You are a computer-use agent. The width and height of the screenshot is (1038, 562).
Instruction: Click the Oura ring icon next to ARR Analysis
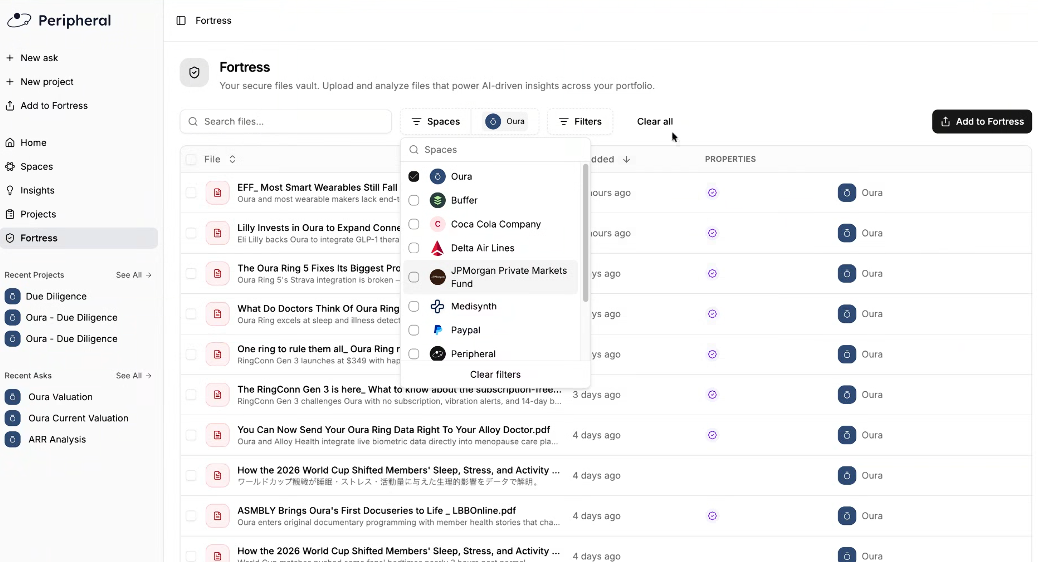coord(13,439)
